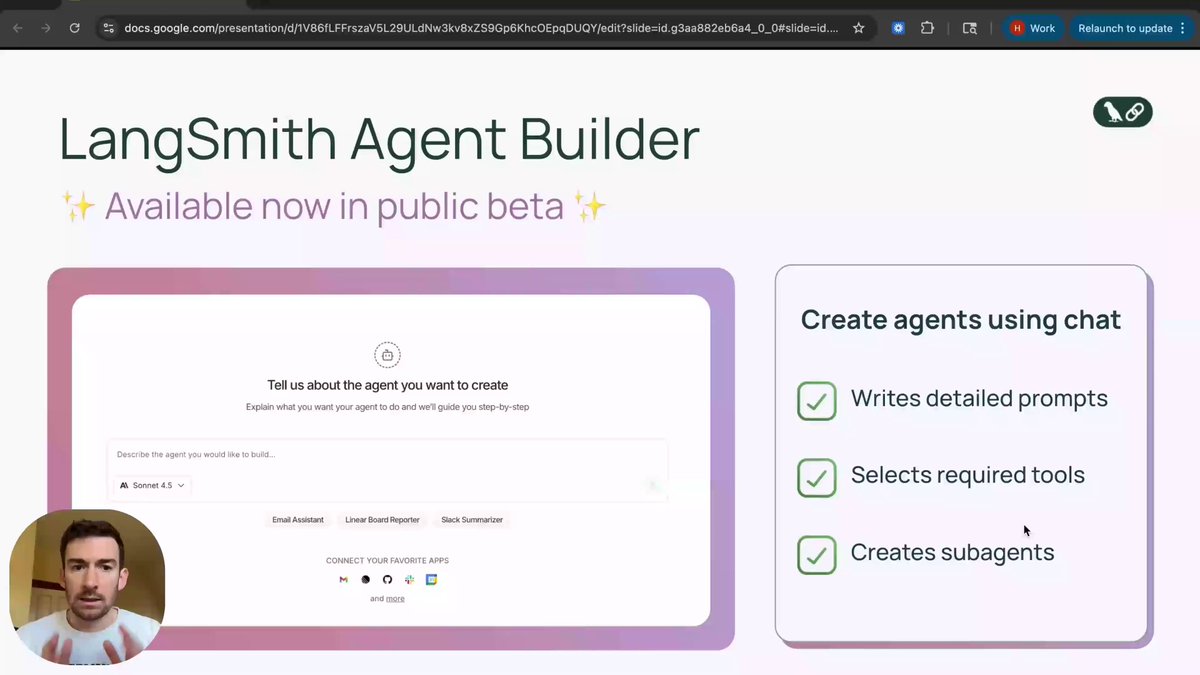Select the Linear Board Reporter suggestion
1200x675 pixels.
point(383,520)
